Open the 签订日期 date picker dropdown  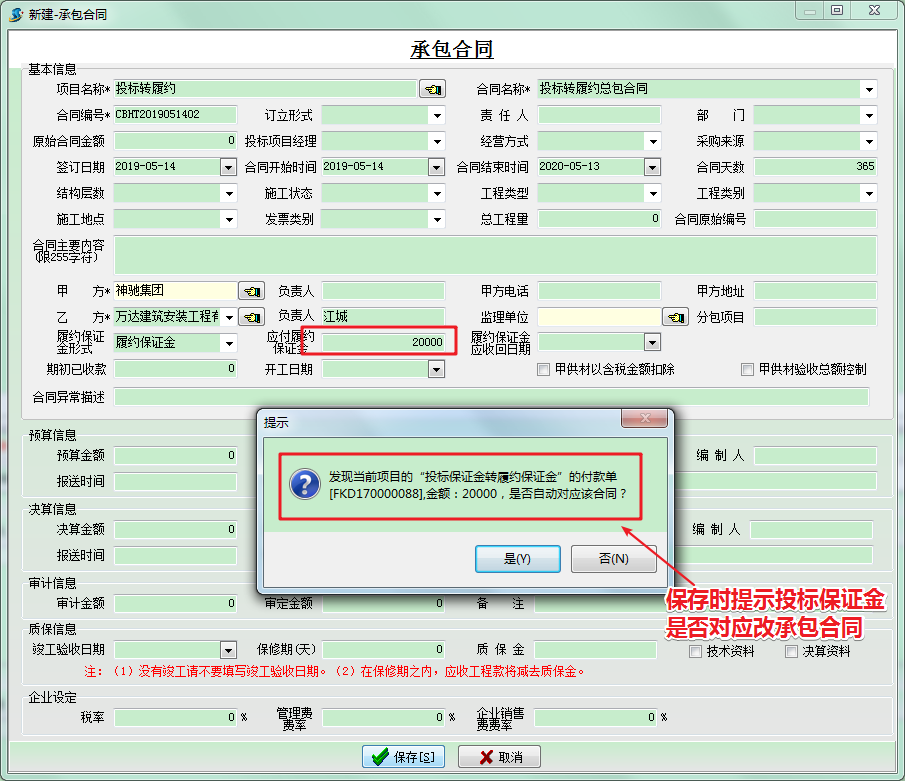pos(228,167)
